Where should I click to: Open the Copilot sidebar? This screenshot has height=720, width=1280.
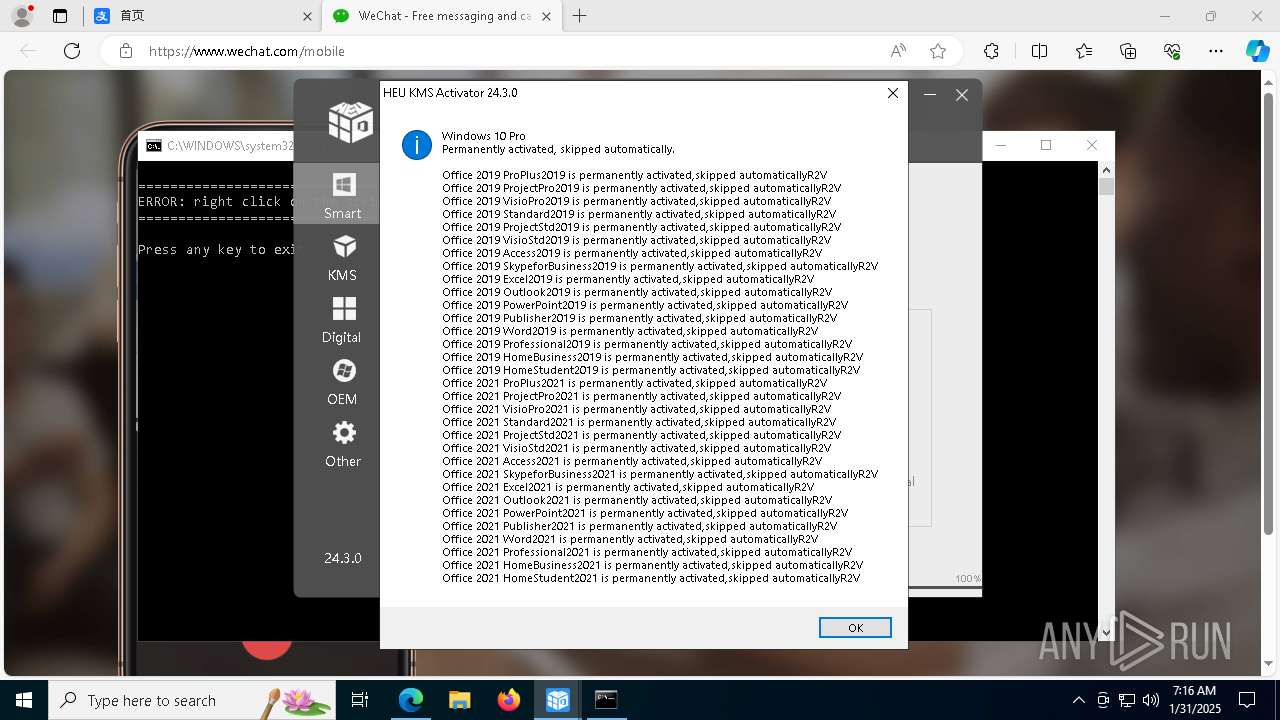pyautogui.click(x=1257, y=51)
